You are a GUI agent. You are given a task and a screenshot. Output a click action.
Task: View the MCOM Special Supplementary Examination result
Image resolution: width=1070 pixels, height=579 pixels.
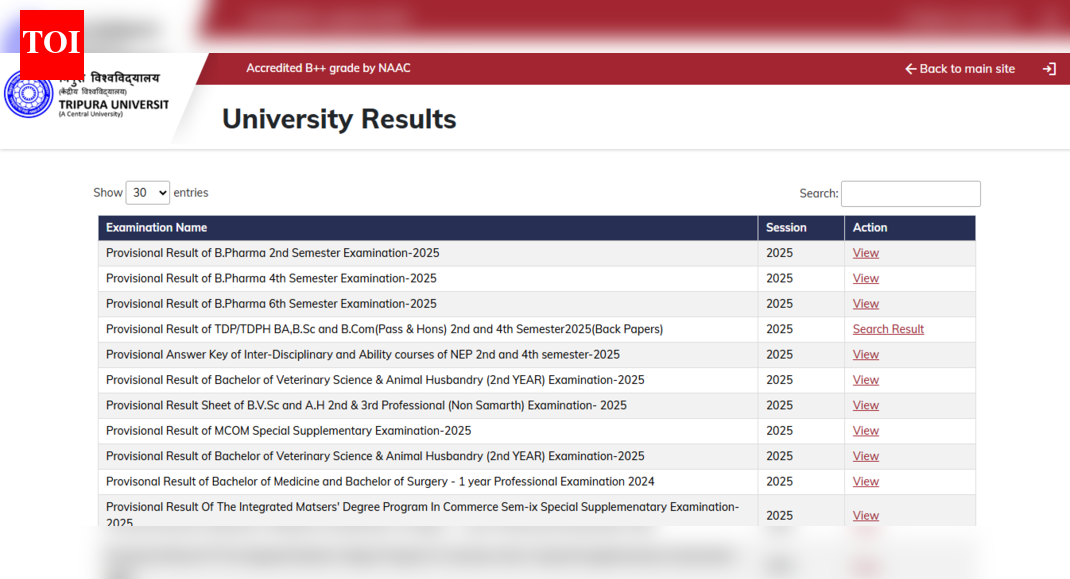pyautogui.click(x=865, y=430)
